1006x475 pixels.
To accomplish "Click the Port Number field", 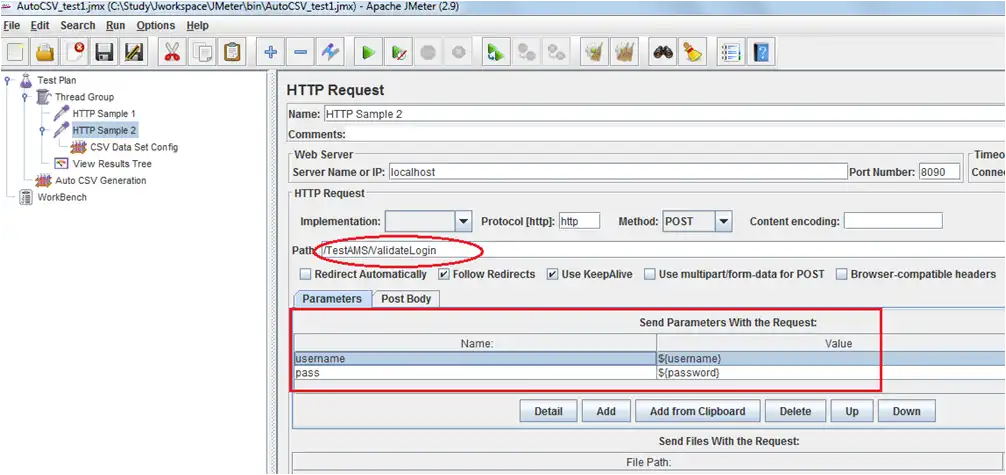I will click(939, 172).
